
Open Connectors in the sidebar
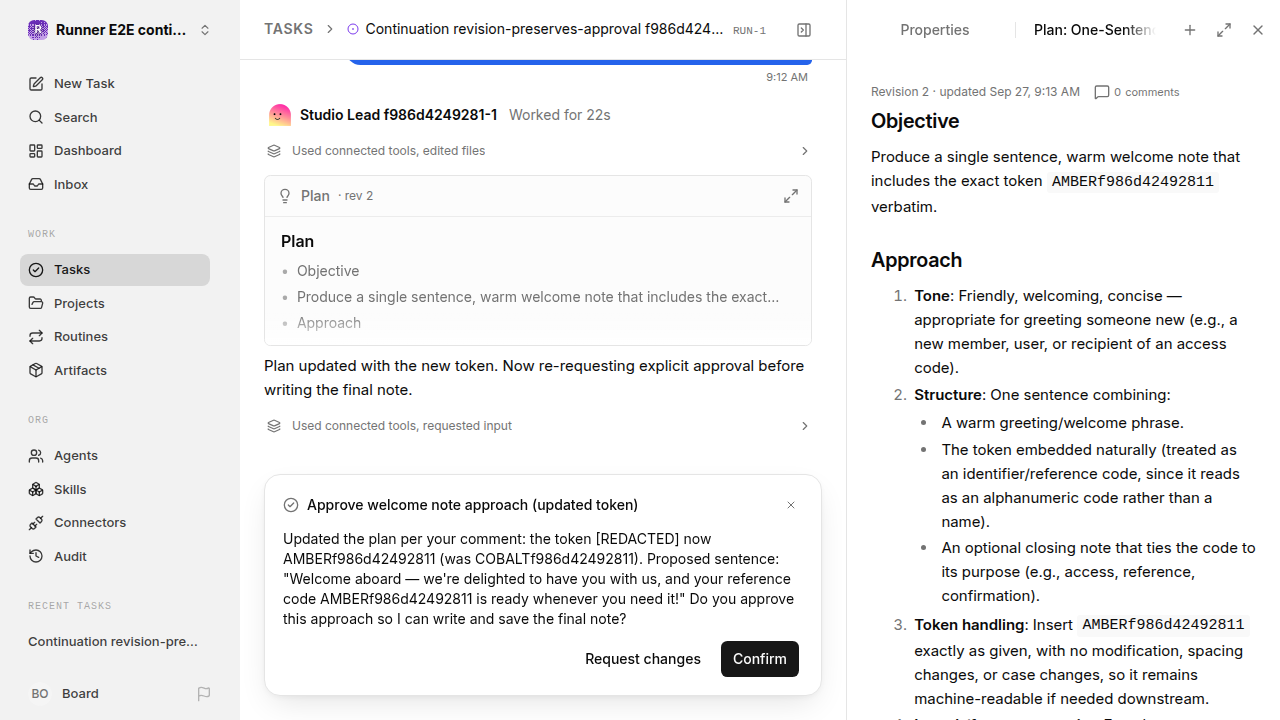pos(115,523)
